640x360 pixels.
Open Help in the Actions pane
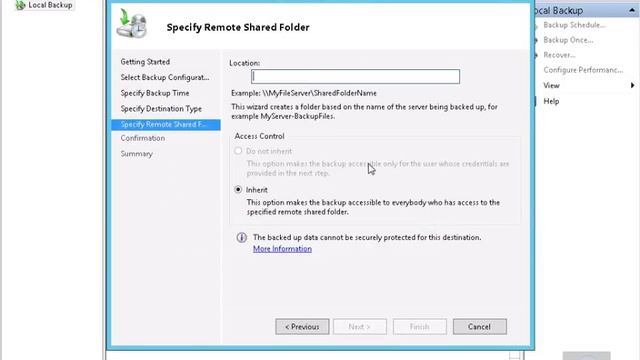pos(551,101)
